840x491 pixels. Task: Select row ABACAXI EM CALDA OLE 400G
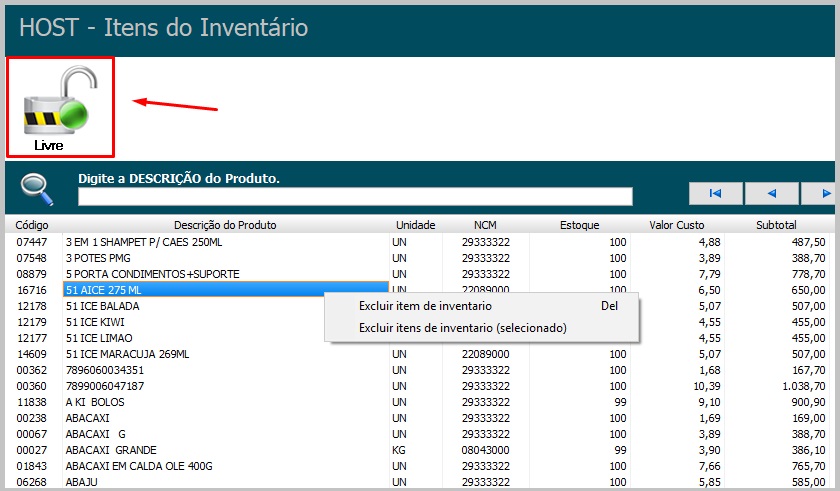(x=417, y=466)
